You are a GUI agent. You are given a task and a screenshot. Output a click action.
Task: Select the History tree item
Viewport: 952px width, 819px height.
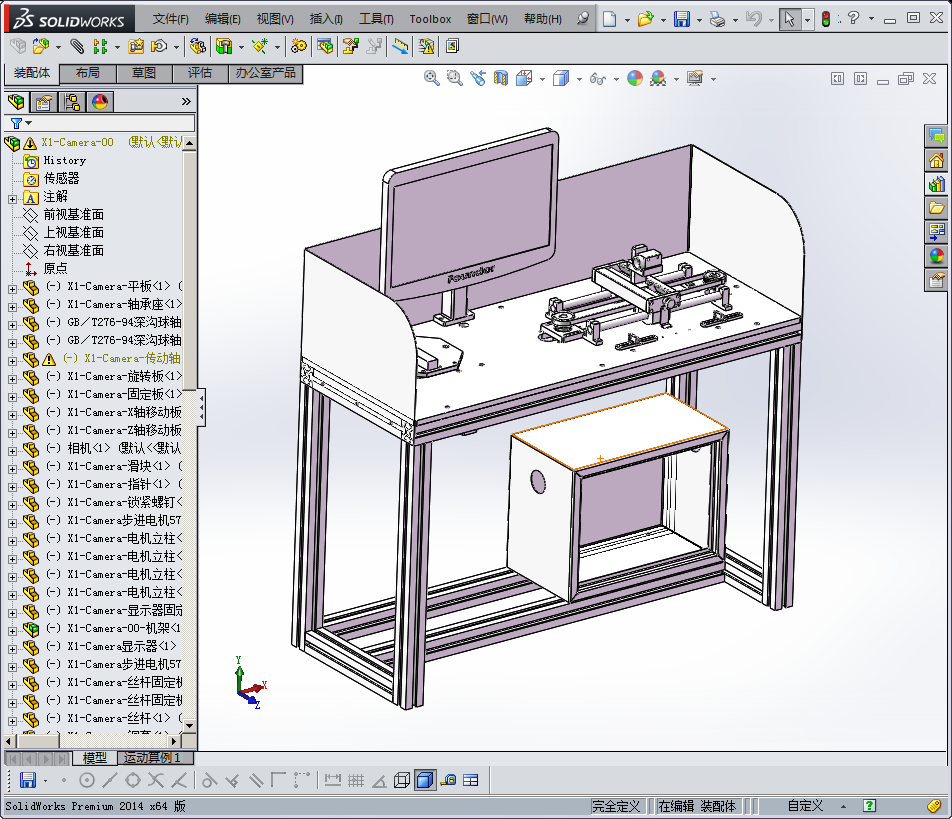click(x=64, y=160)
